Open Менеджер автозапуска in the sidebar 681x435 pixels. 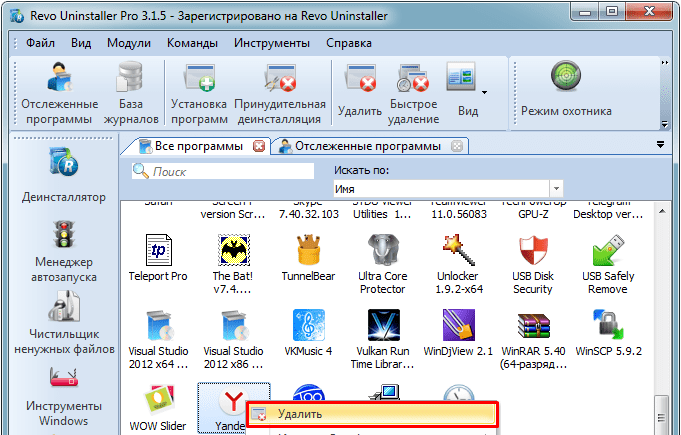point(64,252)
